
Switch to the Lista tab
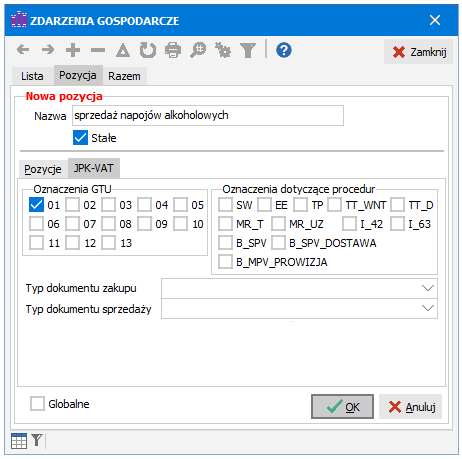click(32, 76)
